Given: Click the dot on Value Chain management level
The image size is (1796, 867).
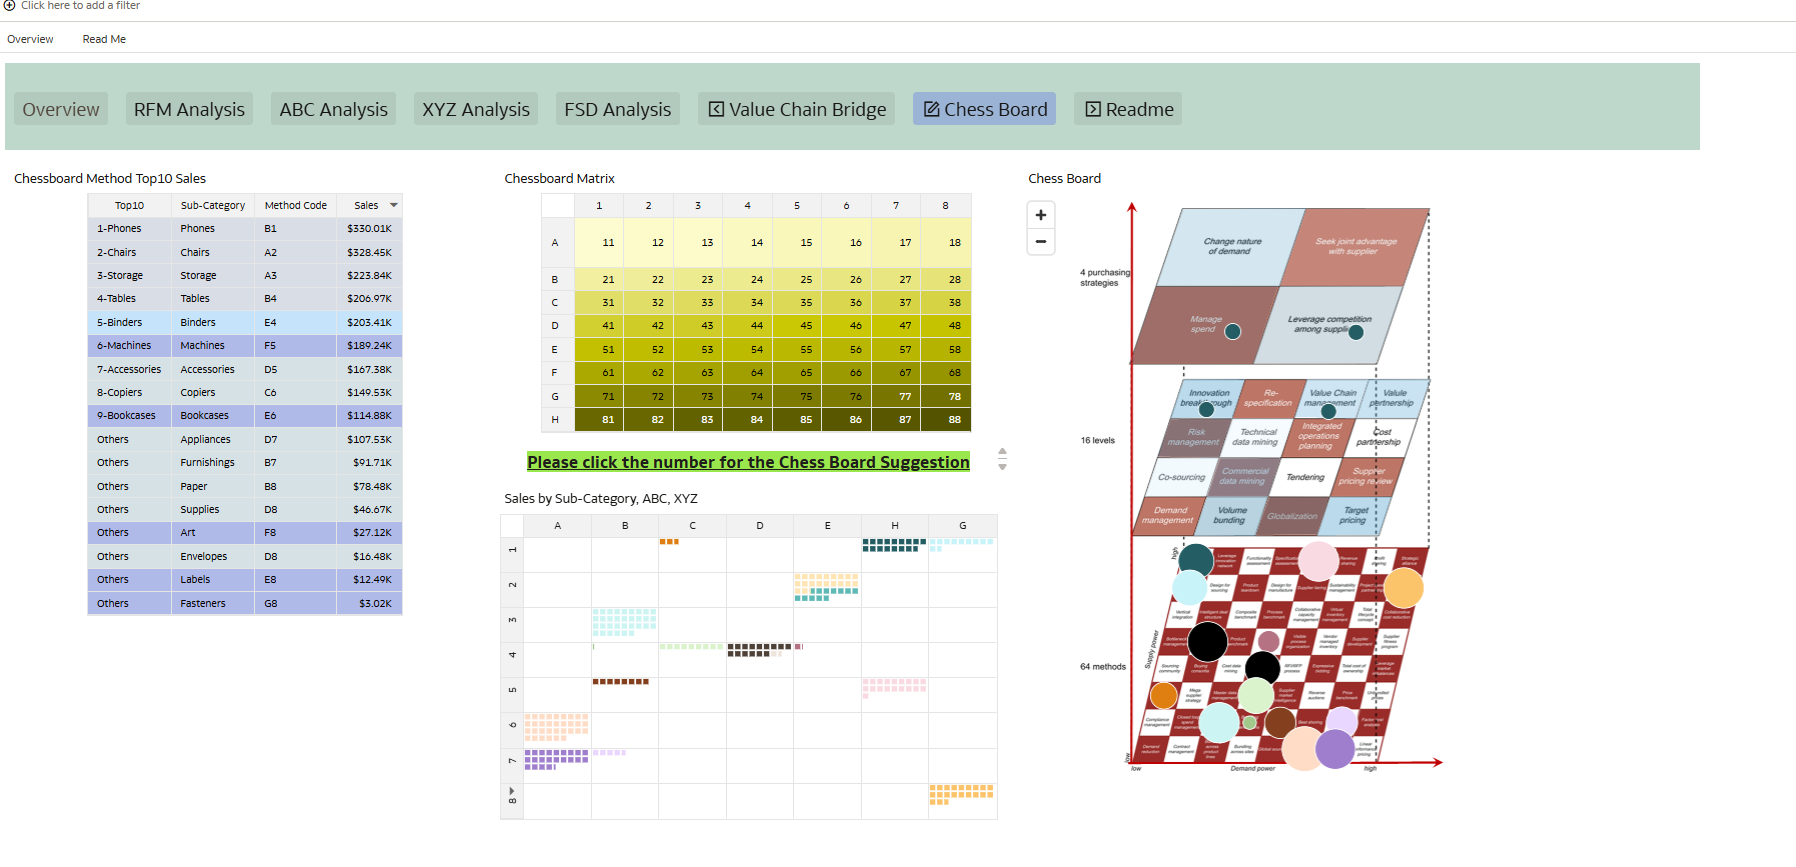Looking at the screenshot, I should click(1329, 411).
